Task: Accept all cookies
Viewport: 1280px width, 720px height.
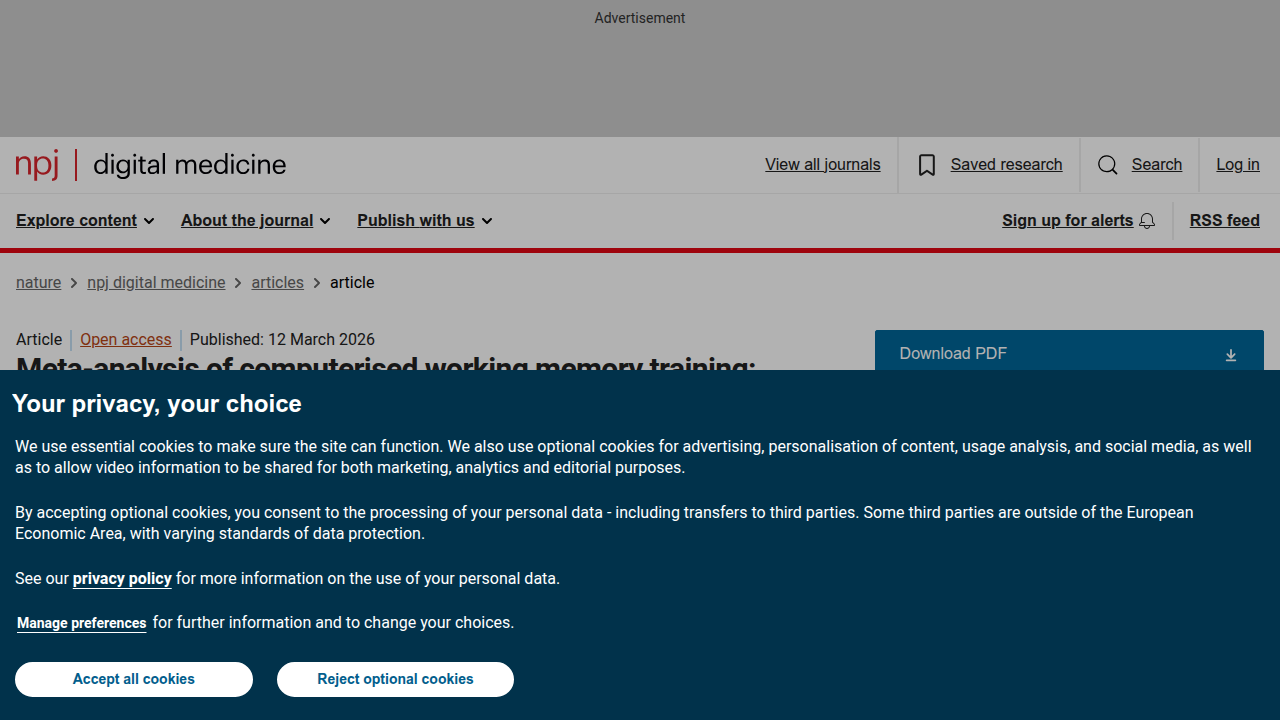Action: 134,679
